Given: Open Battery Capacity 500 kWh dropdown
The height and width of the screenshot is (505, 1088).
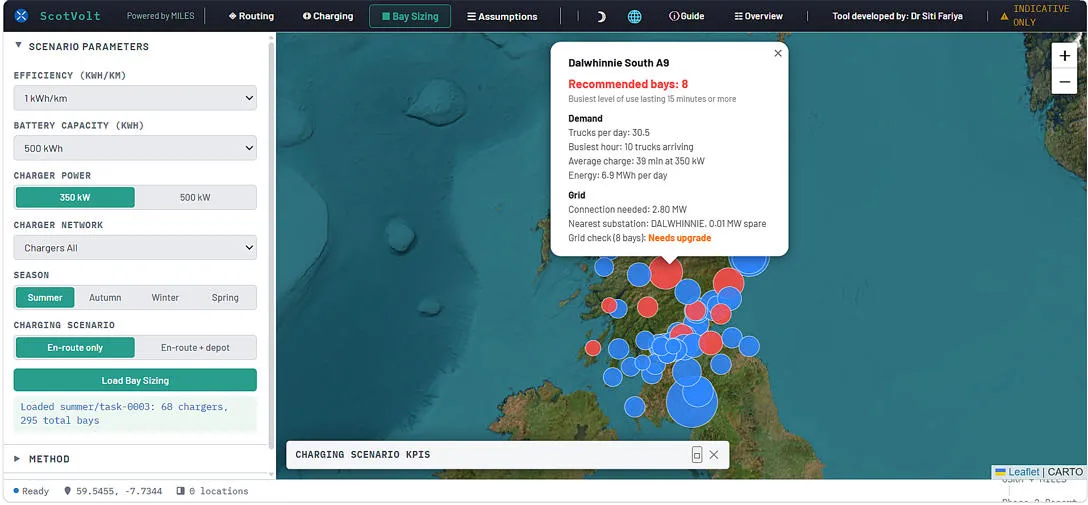Looking at the screenshot, I should pos(135,148).
